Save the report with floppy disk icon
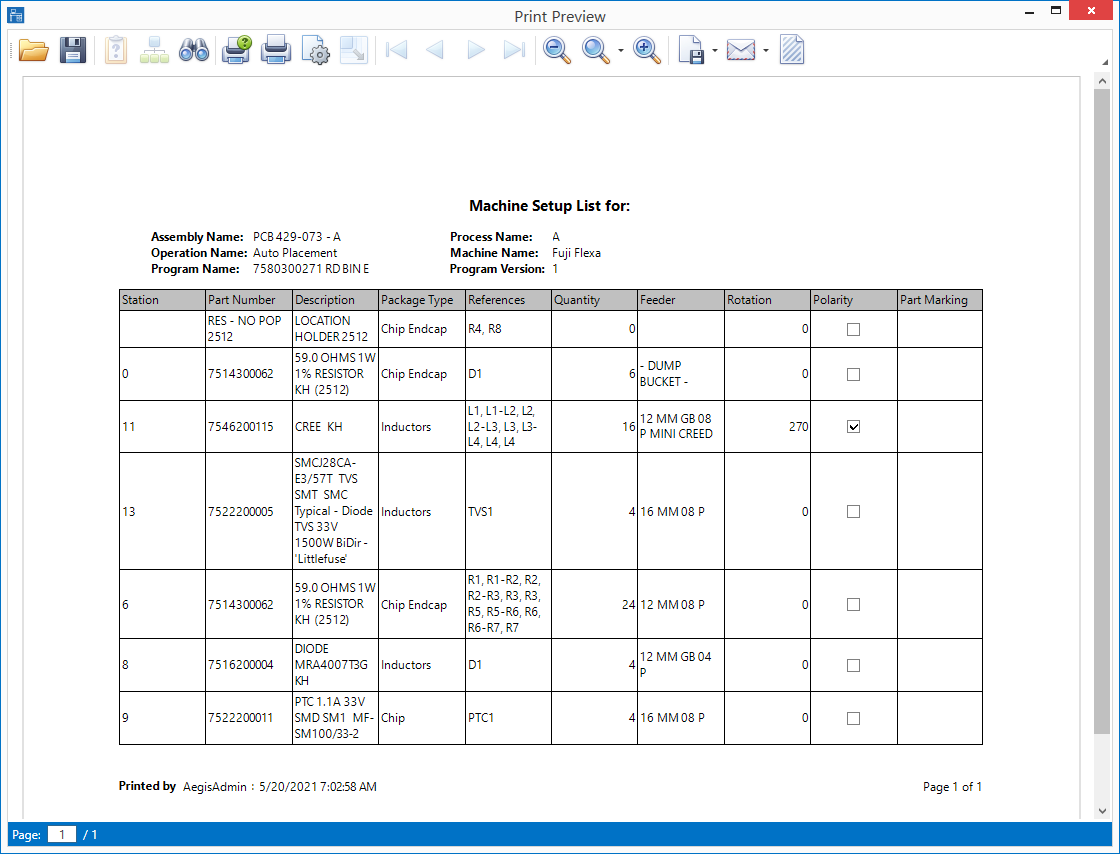The height and width of the screenshot is (854, 1120). 73,50
